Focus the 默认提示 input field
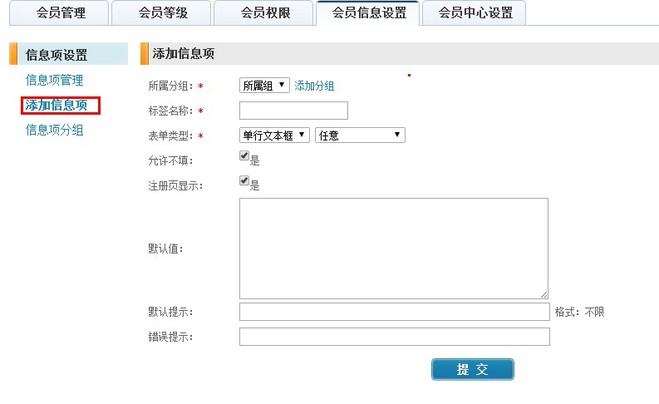 [393, 312]
